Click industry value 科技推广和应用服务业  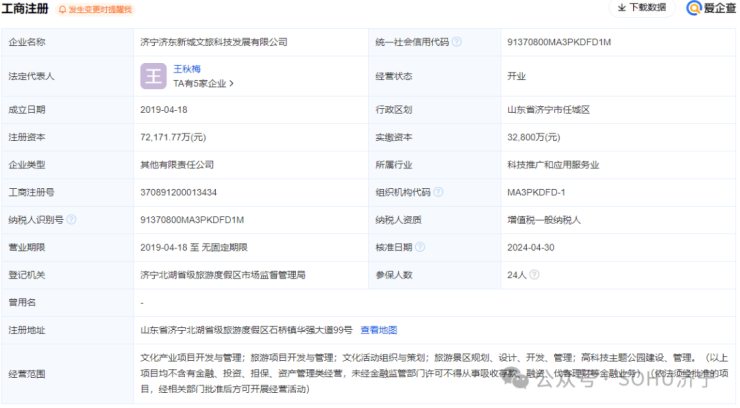(553, 165)
